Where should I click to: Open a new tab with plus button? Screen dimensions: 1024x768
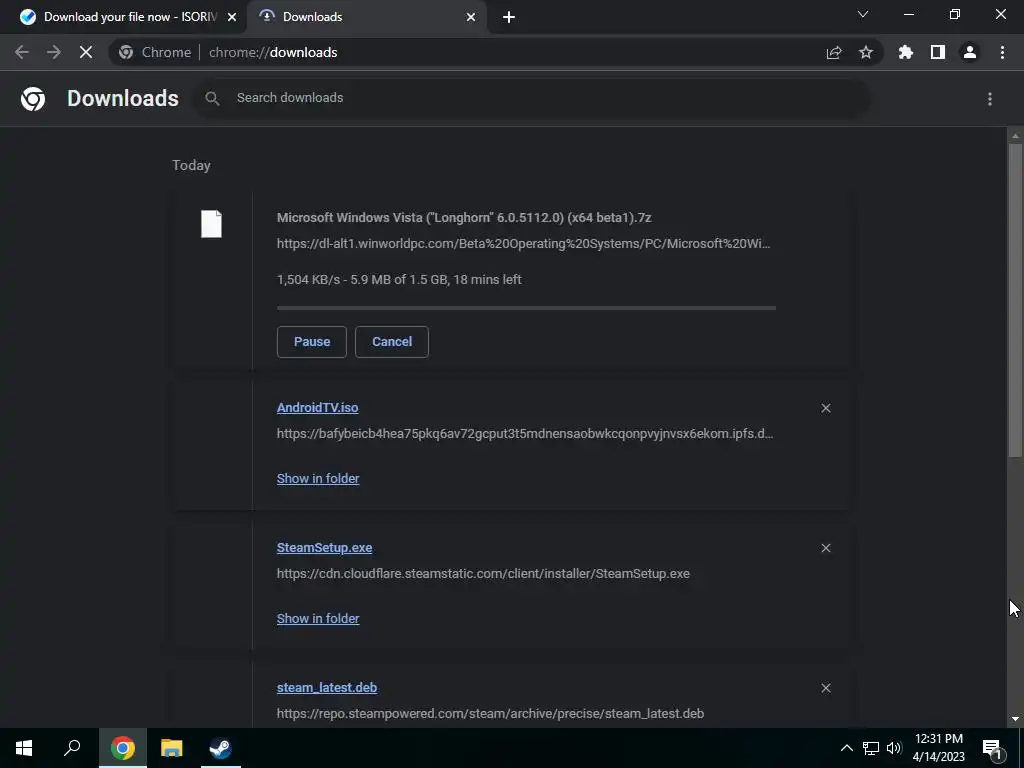(x=509, y=17)
